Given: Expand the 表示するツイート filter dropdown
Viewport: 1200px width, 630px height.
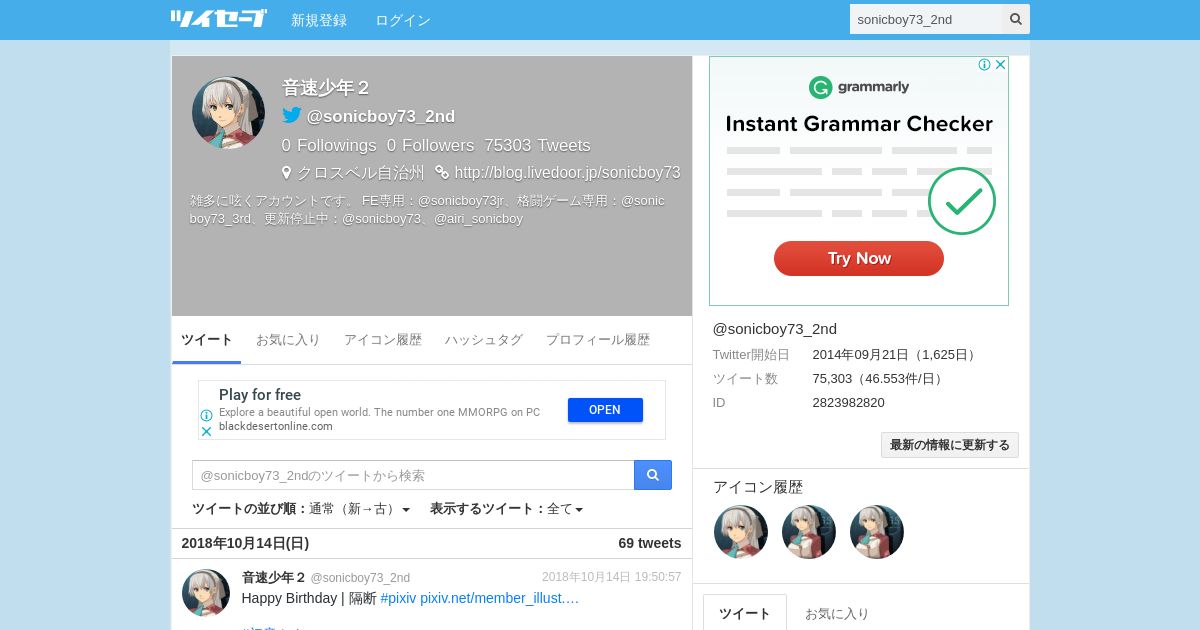Looking at the screenshot, I should pos(506,509).
